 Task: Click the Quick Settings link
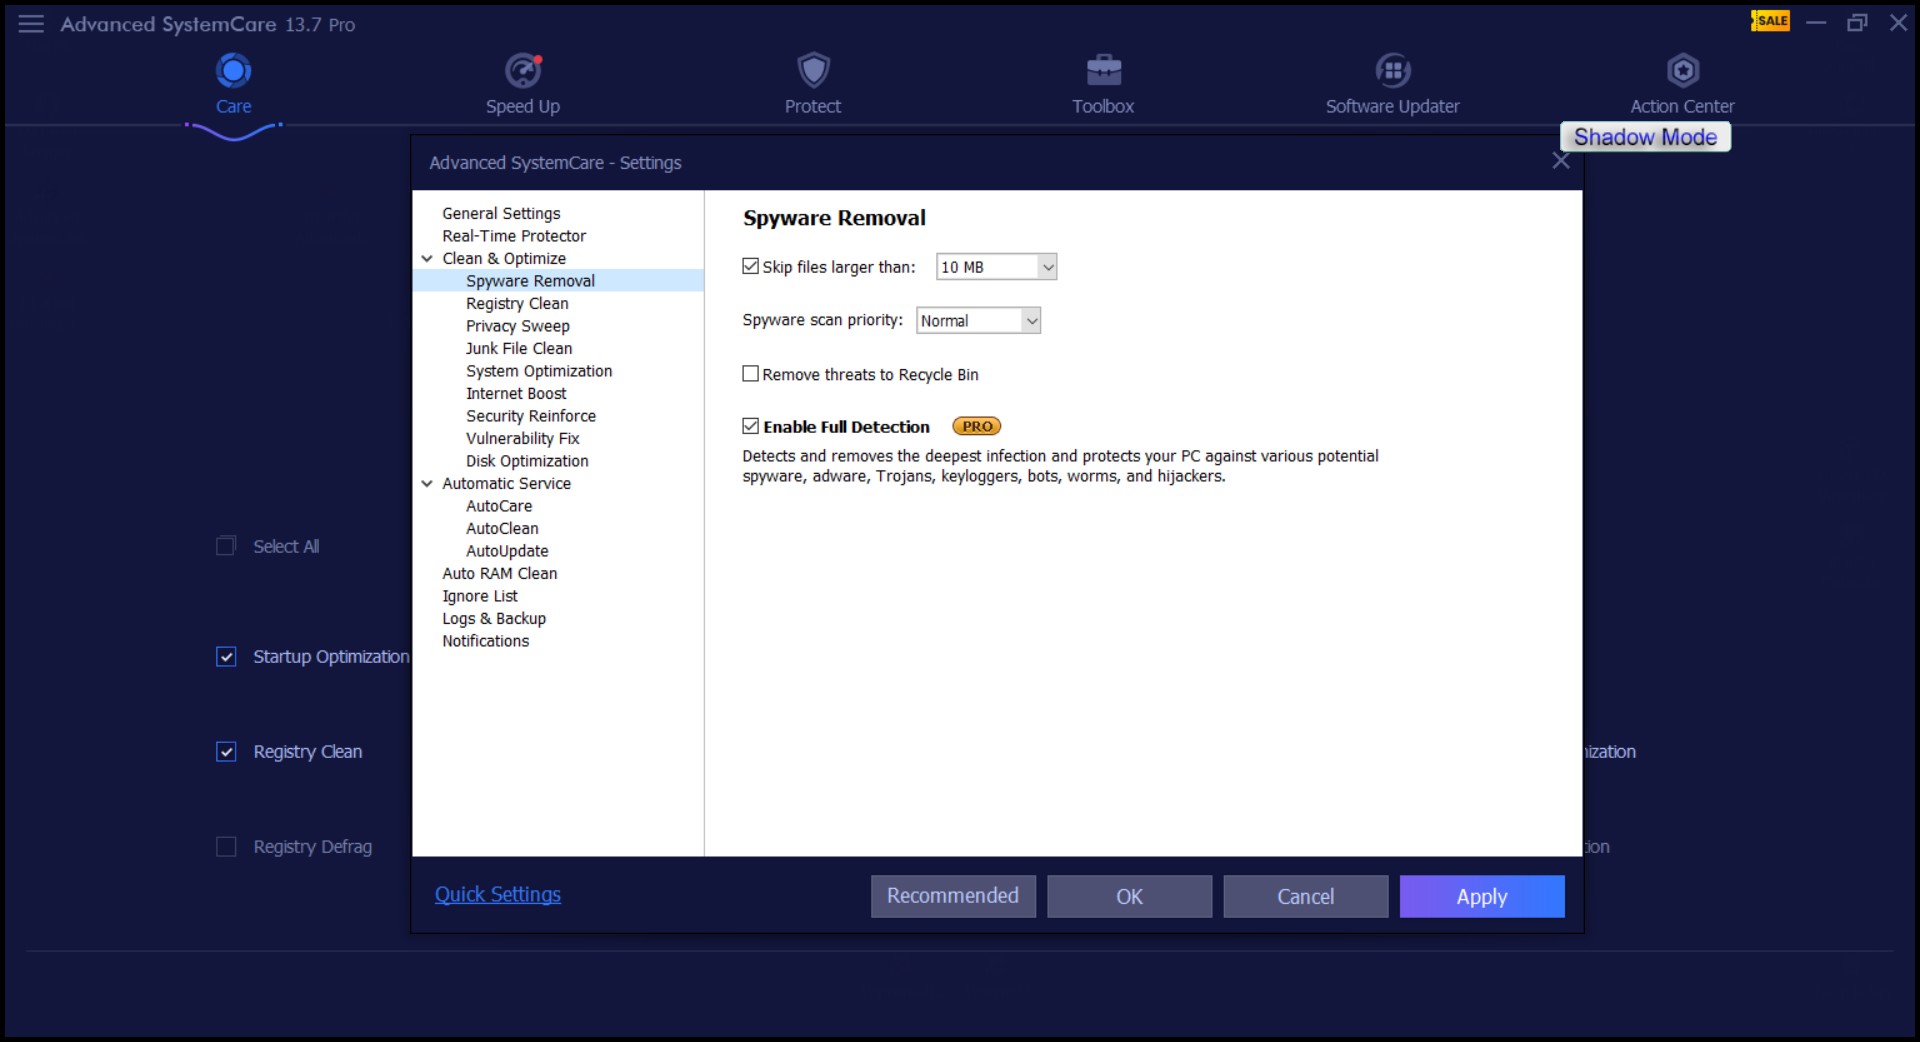pos(498,895)
